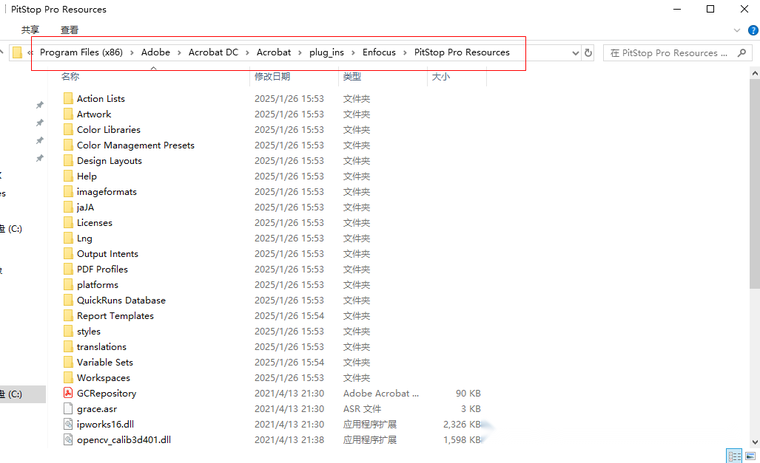
Task: Open the 查看 ribbon tab
Action: [x=69, y=30]
